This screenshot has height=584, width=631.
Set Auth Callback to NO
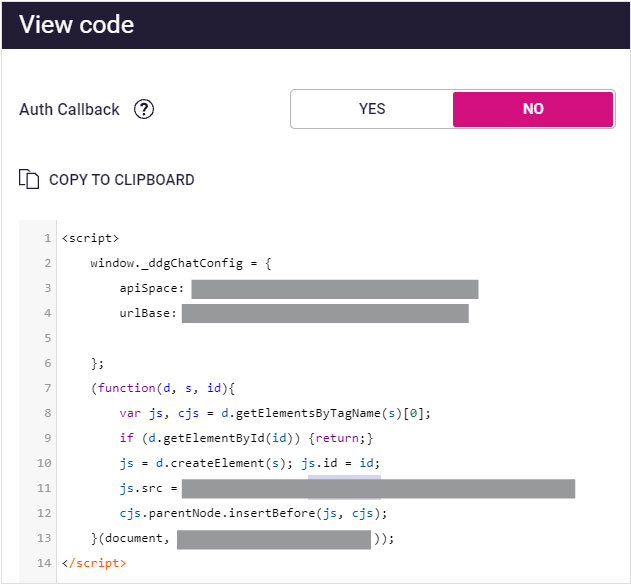pos(533,109)
